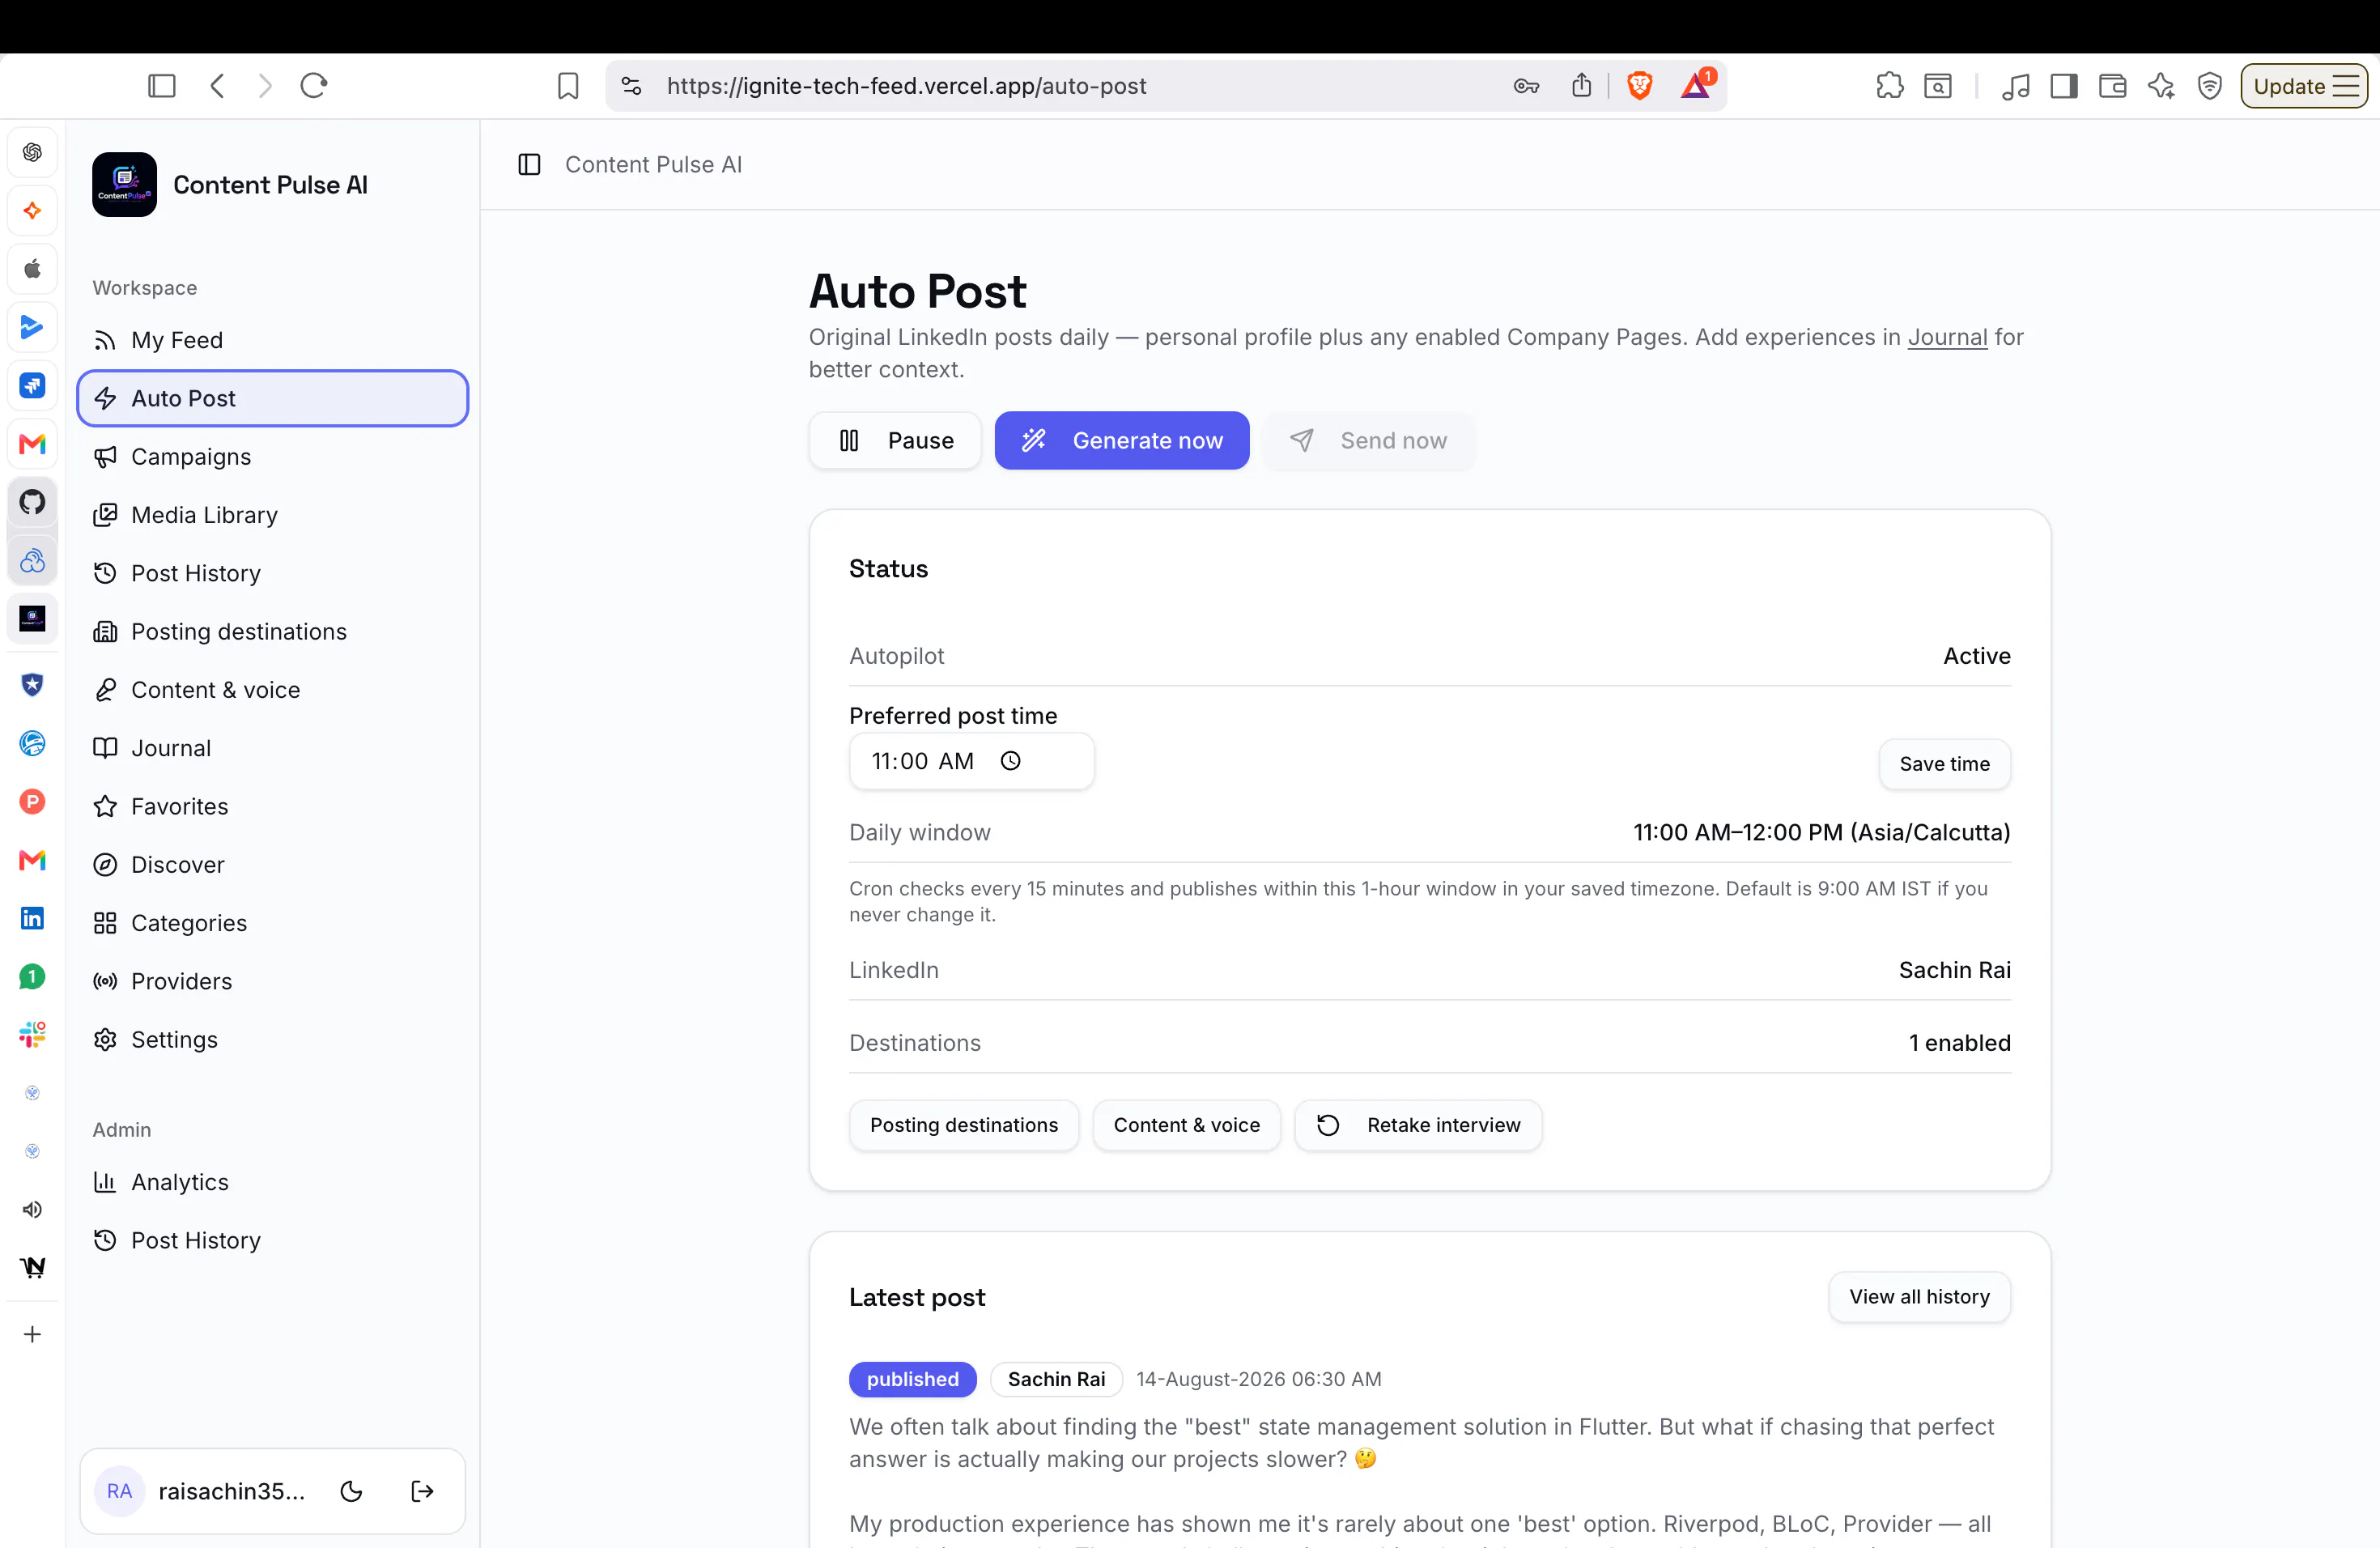Go to Favorites
2380x1548 pixels.
coord(272,806)
